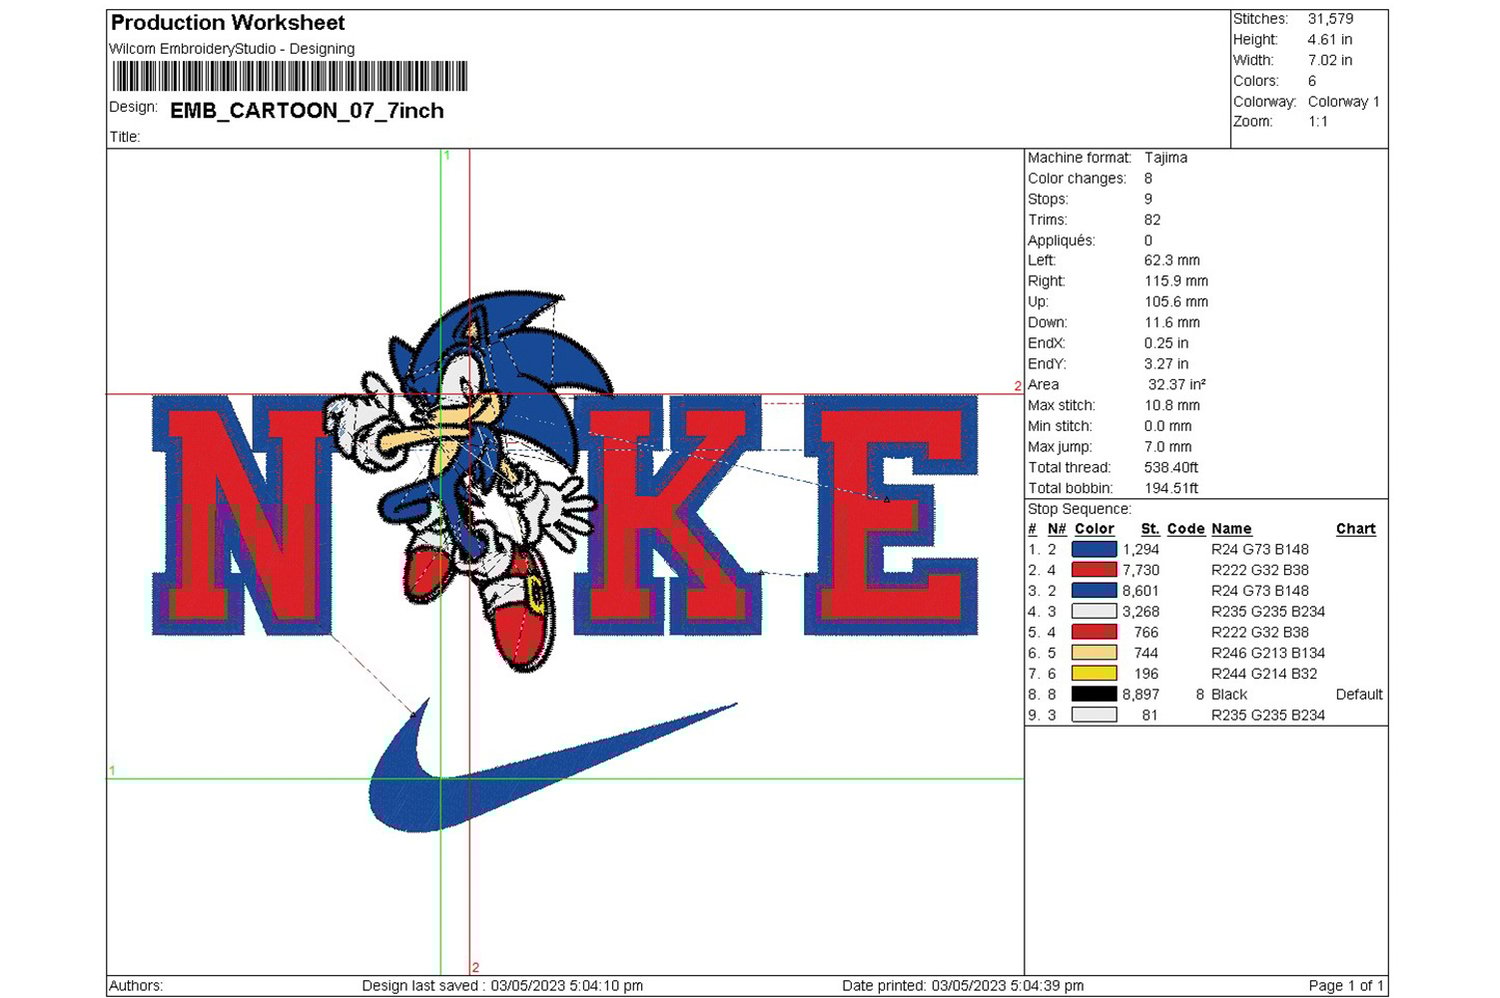Viewport: 1500px width, 998px height.
Task: Click the EndX value "0.25 in"
Action: pyautogui.click(x=1167, y=344)
